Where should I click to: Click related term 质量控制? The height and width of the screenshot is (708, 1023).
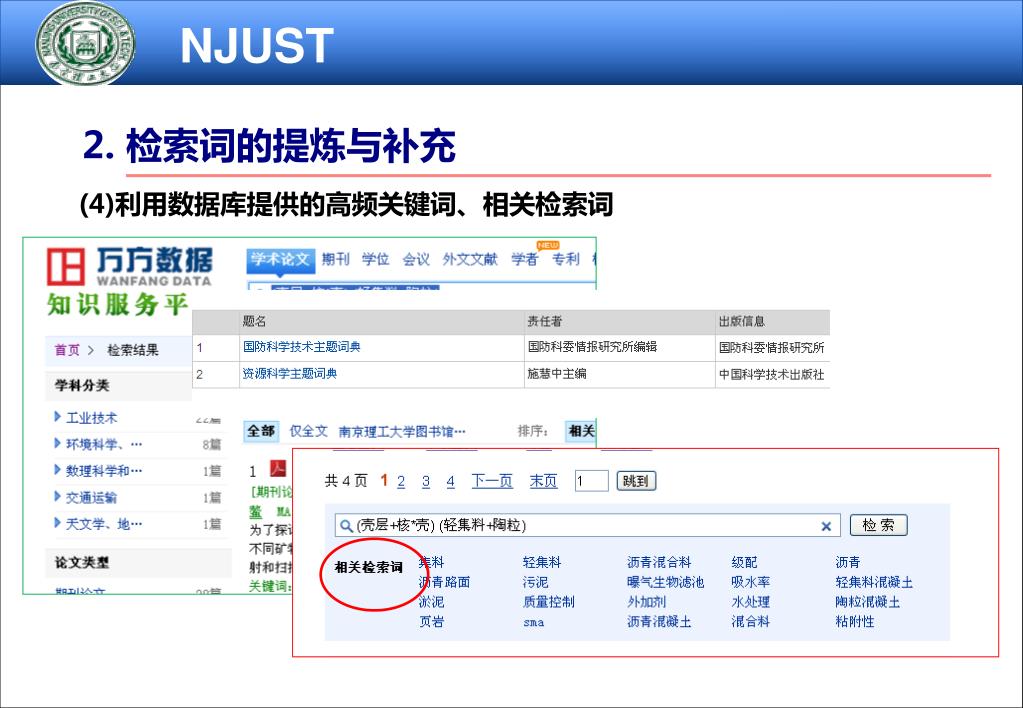[x=549, y=602]
